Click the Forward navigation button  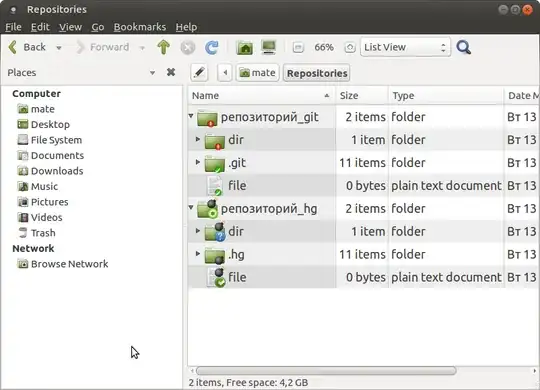click(103, 47)
